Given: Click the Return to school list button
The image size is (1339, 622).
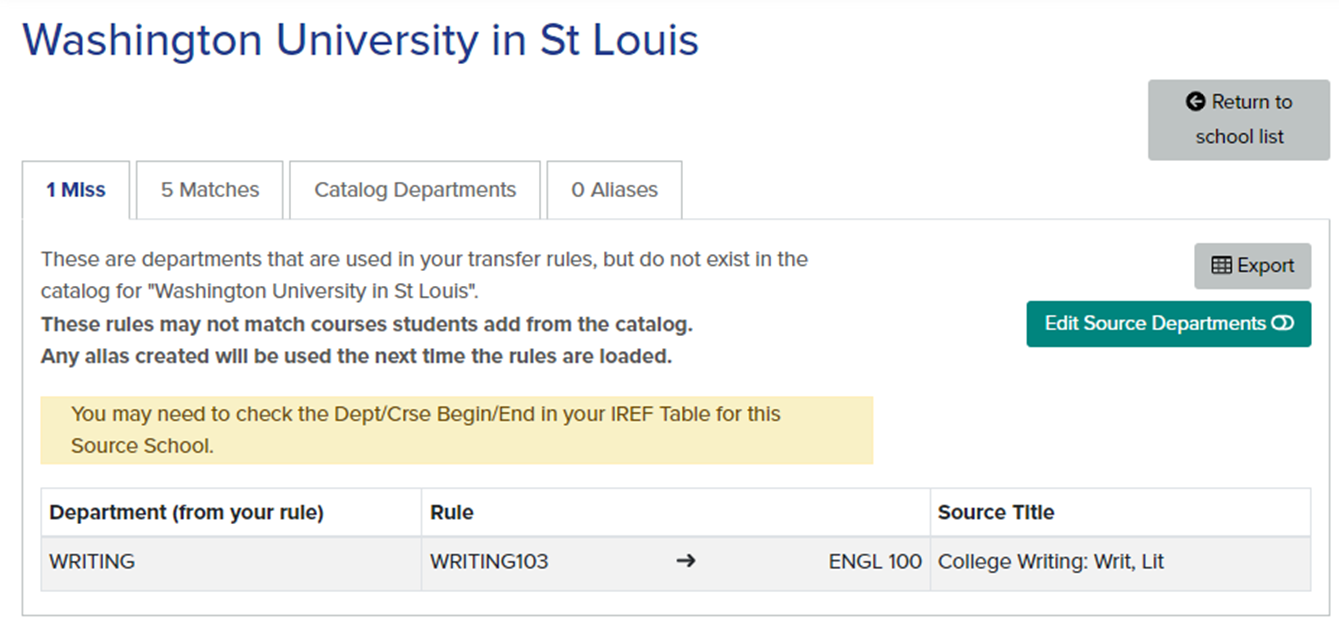Looking at the screenshot, I should [1238, 120].
